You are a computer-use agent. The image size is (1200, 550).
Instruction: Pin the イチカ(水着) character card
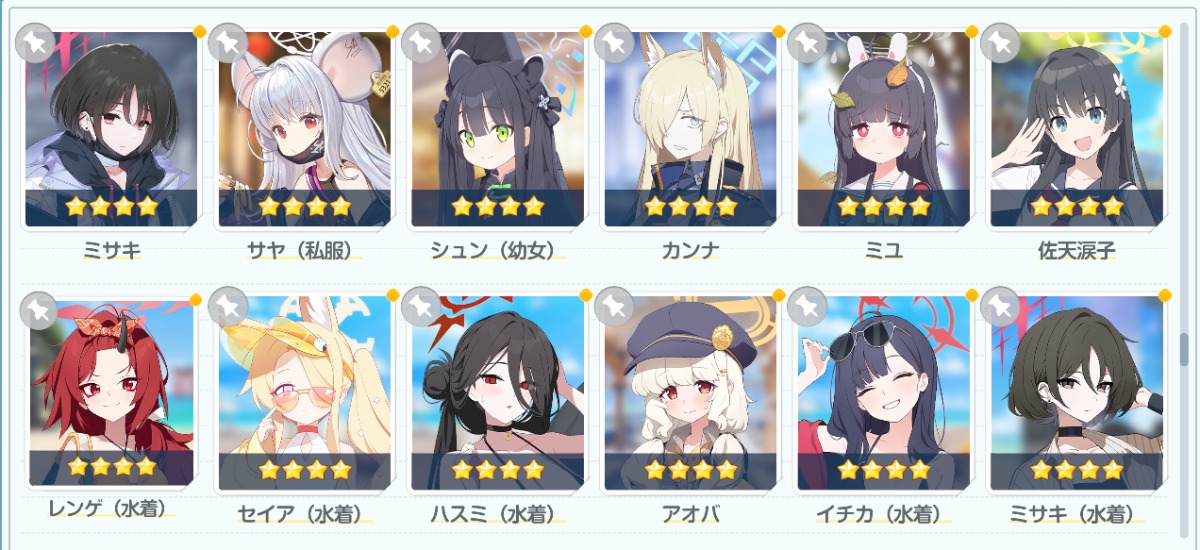tap(808, 306)
